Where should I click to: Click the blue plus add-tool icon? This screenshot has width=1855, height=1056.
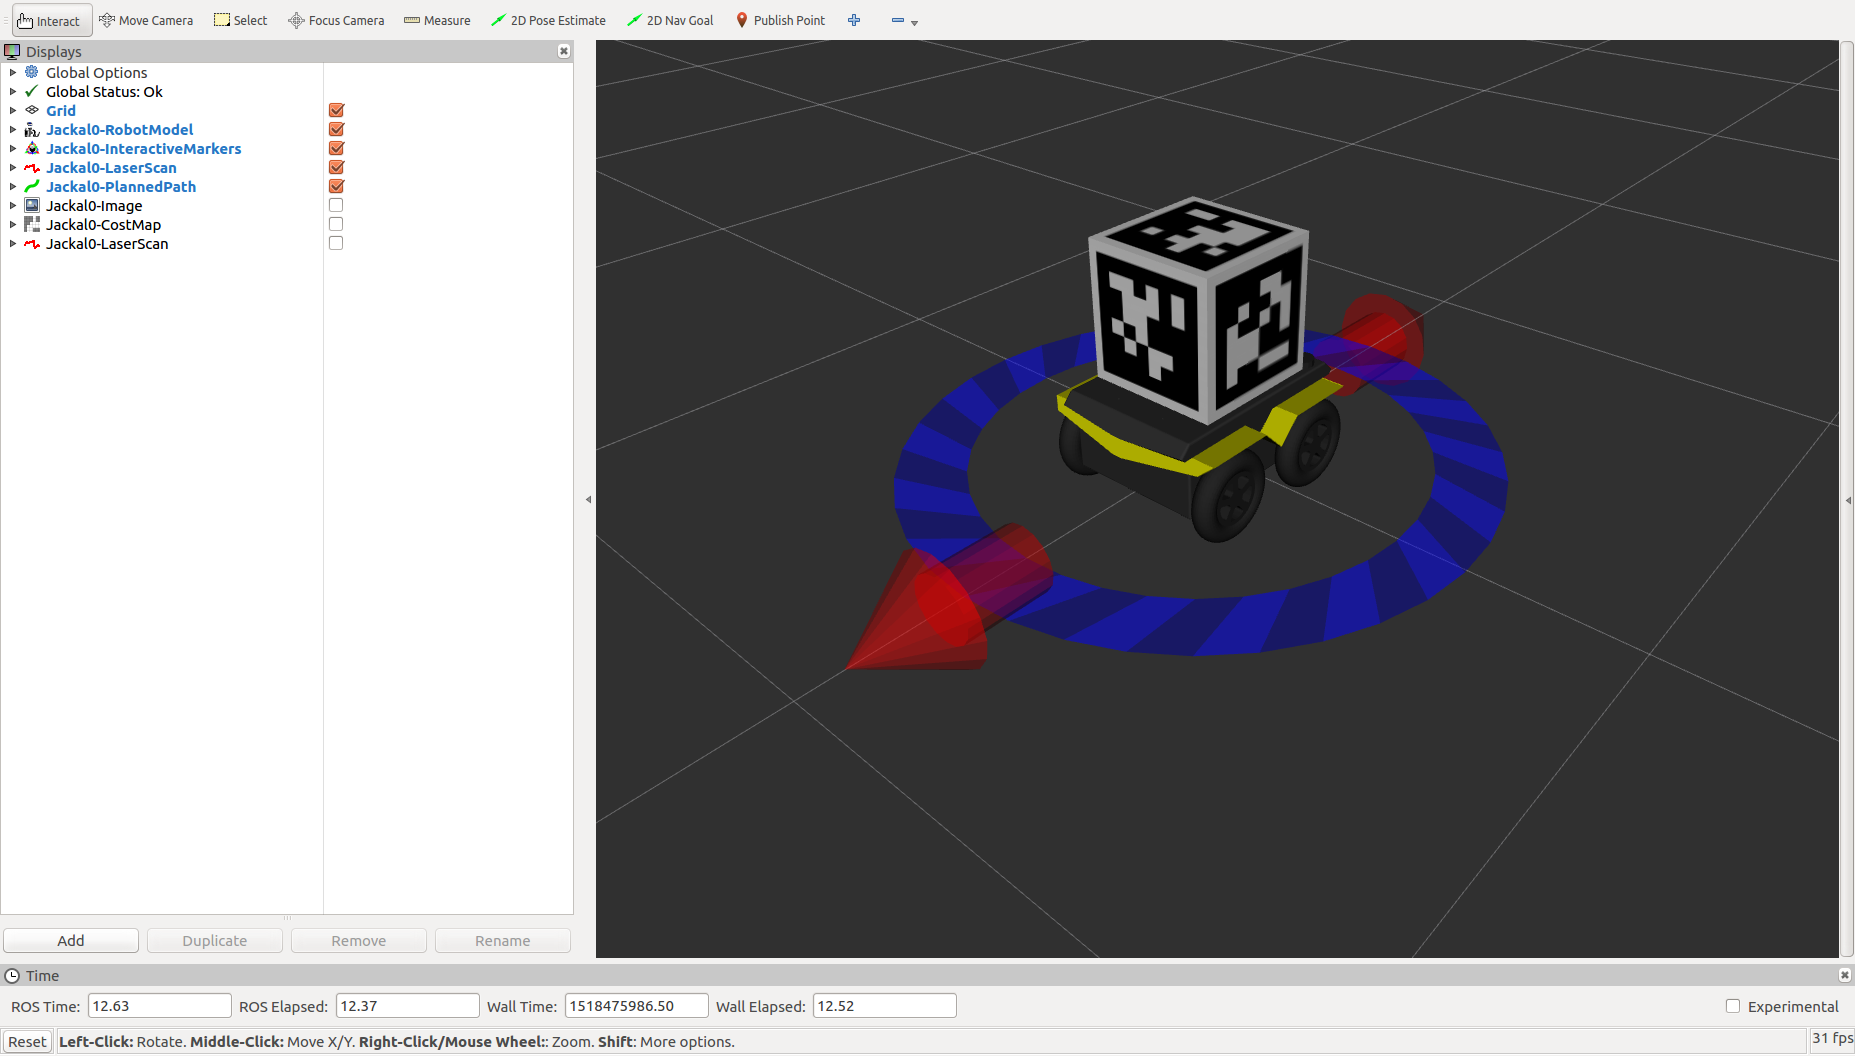[854, 21]
